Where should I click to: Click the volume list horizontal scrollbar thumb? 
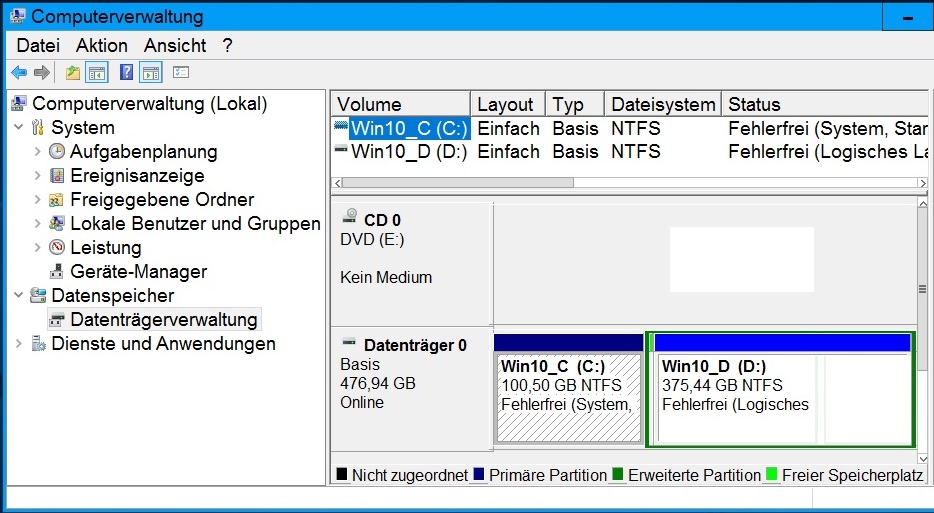coord(458,183)
